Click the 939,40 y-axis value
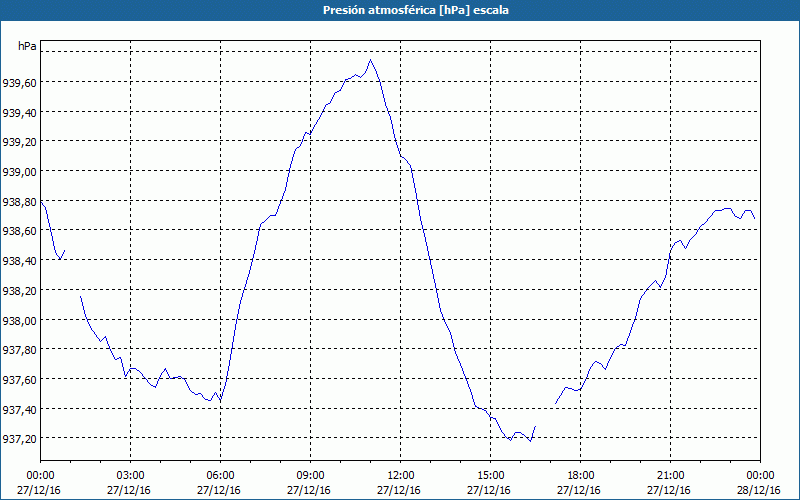This screenshot has height=500, width=800. click(19, 112)
